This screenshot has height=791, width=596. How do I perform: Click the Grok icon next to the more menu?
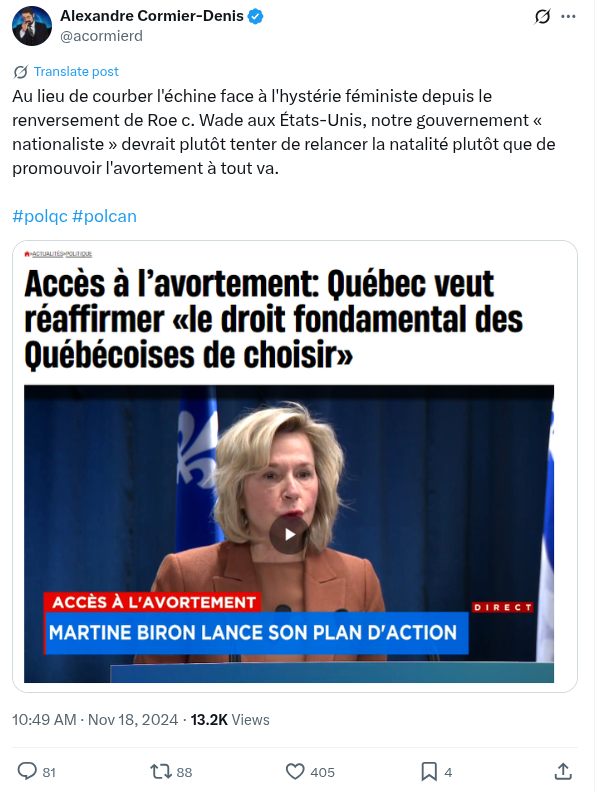543,17
